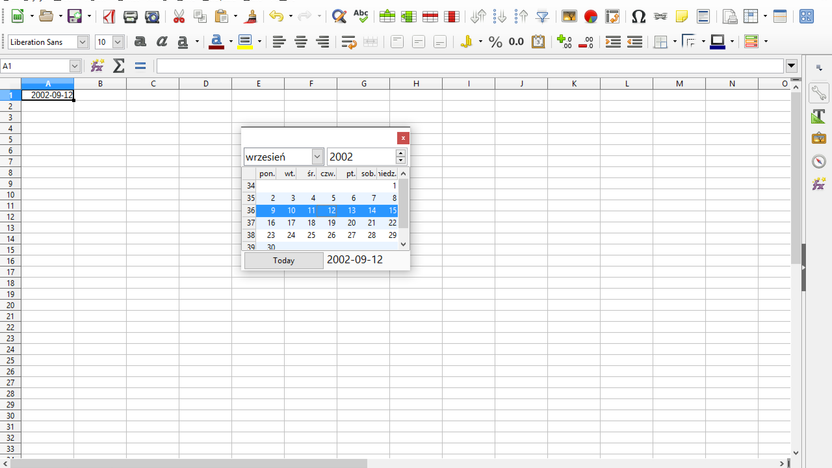
Task: Insert special character Omega icon
Action: point(639,16)
